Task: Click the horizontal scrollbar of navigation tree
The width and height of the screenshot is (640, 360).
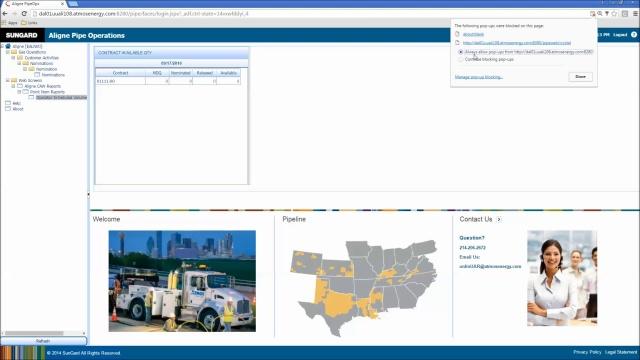Action: pos(34,333)
